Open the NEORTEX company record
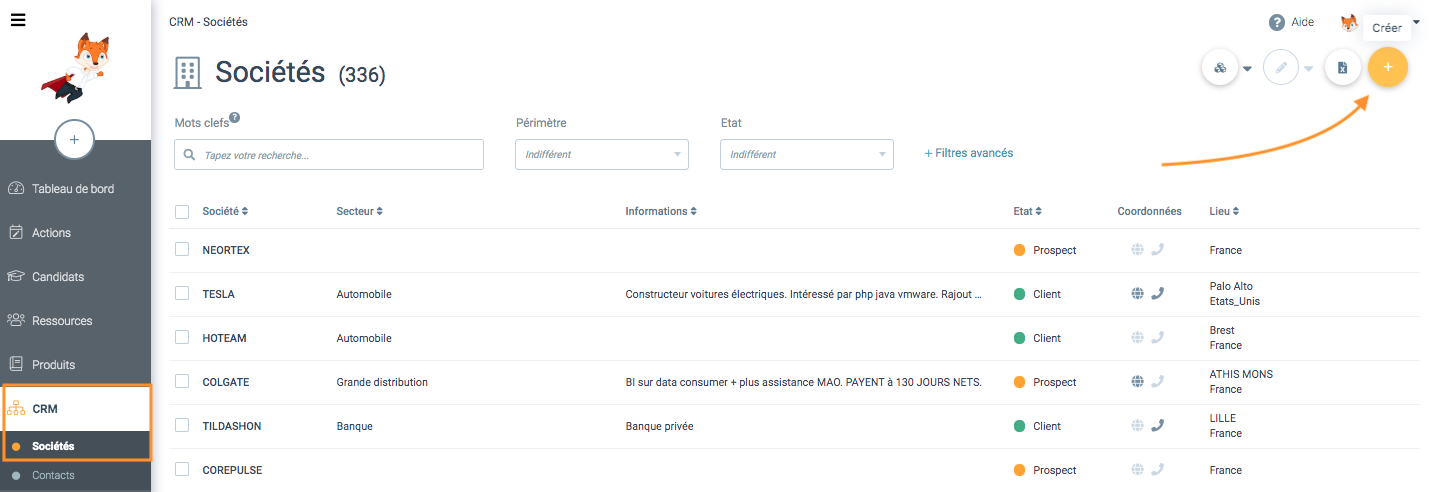1438x492 pixels. point(226,250)
